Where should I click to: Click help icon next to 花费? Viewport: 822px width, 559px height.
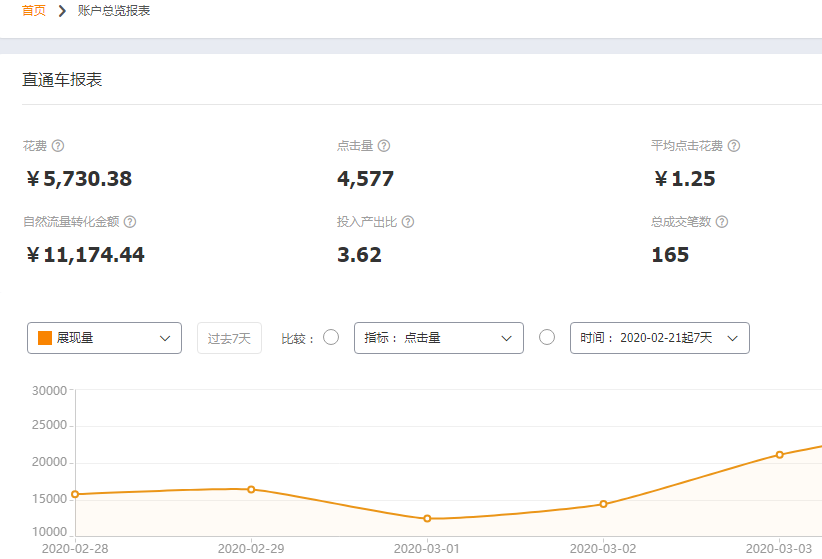click(58, 146)
